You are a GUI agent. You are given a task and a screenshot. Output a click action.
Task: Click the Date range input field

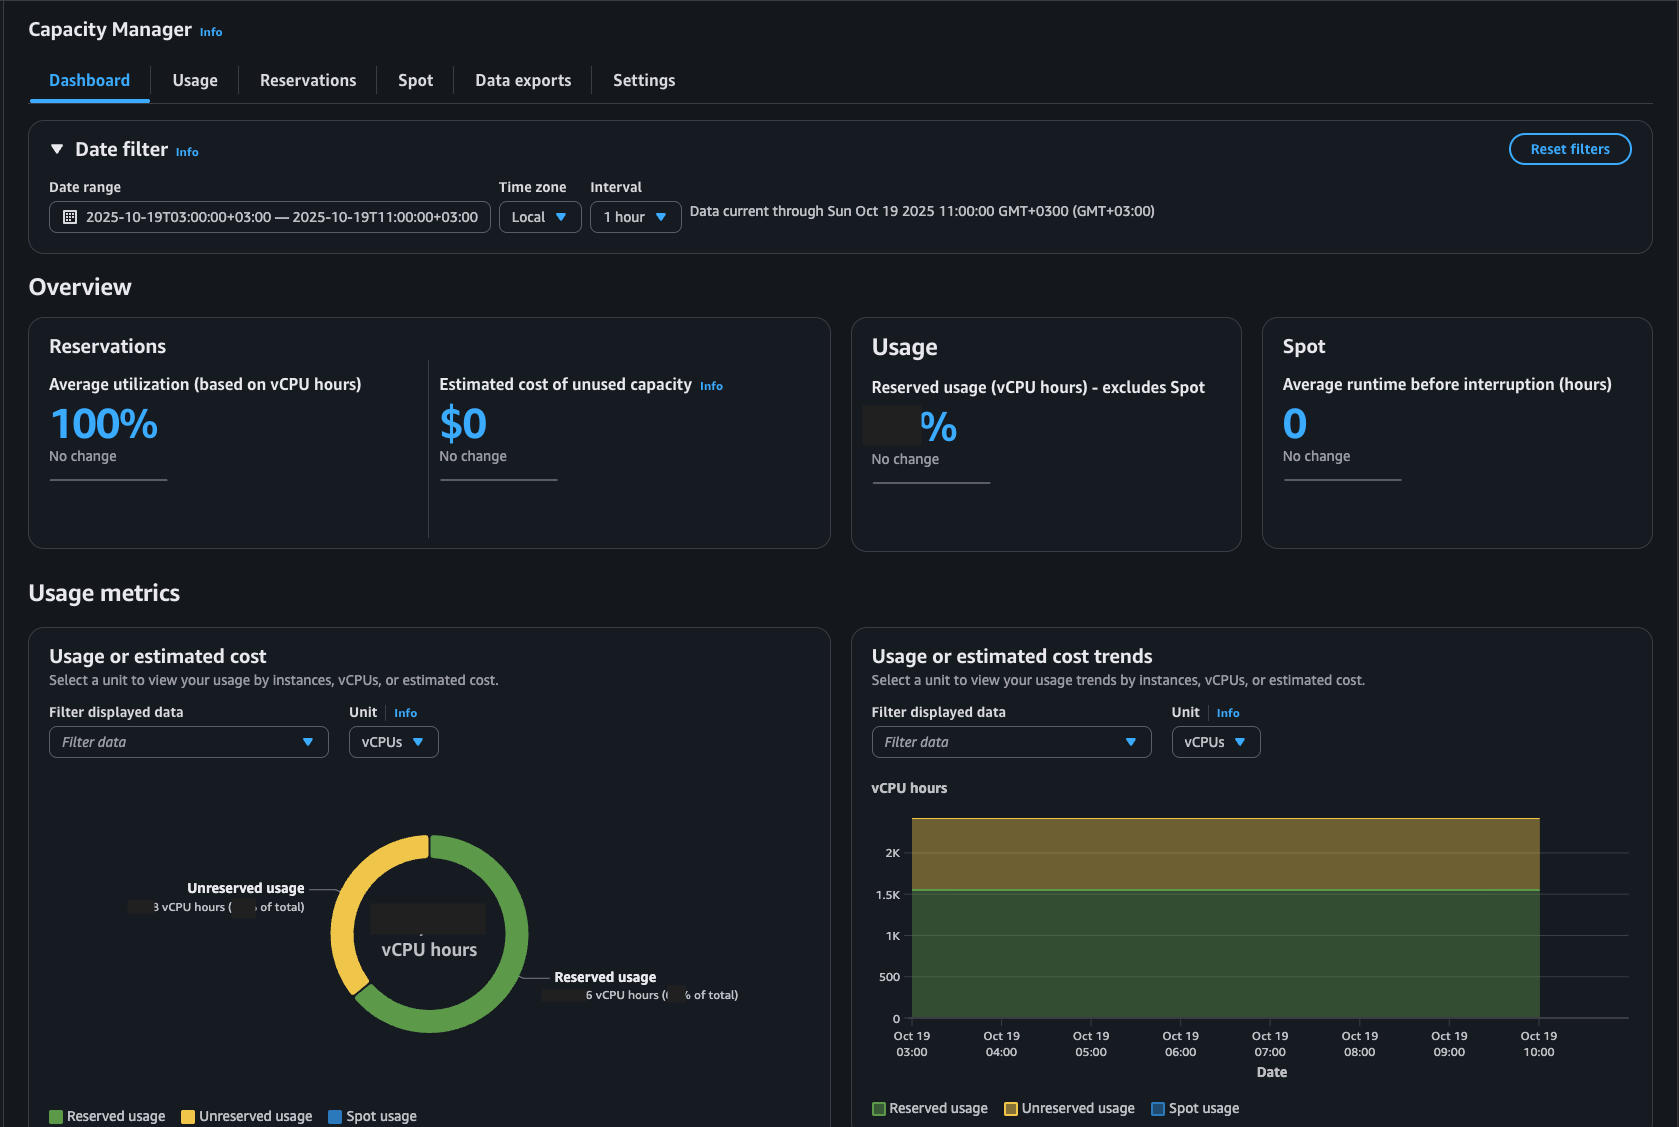point(280,217)
